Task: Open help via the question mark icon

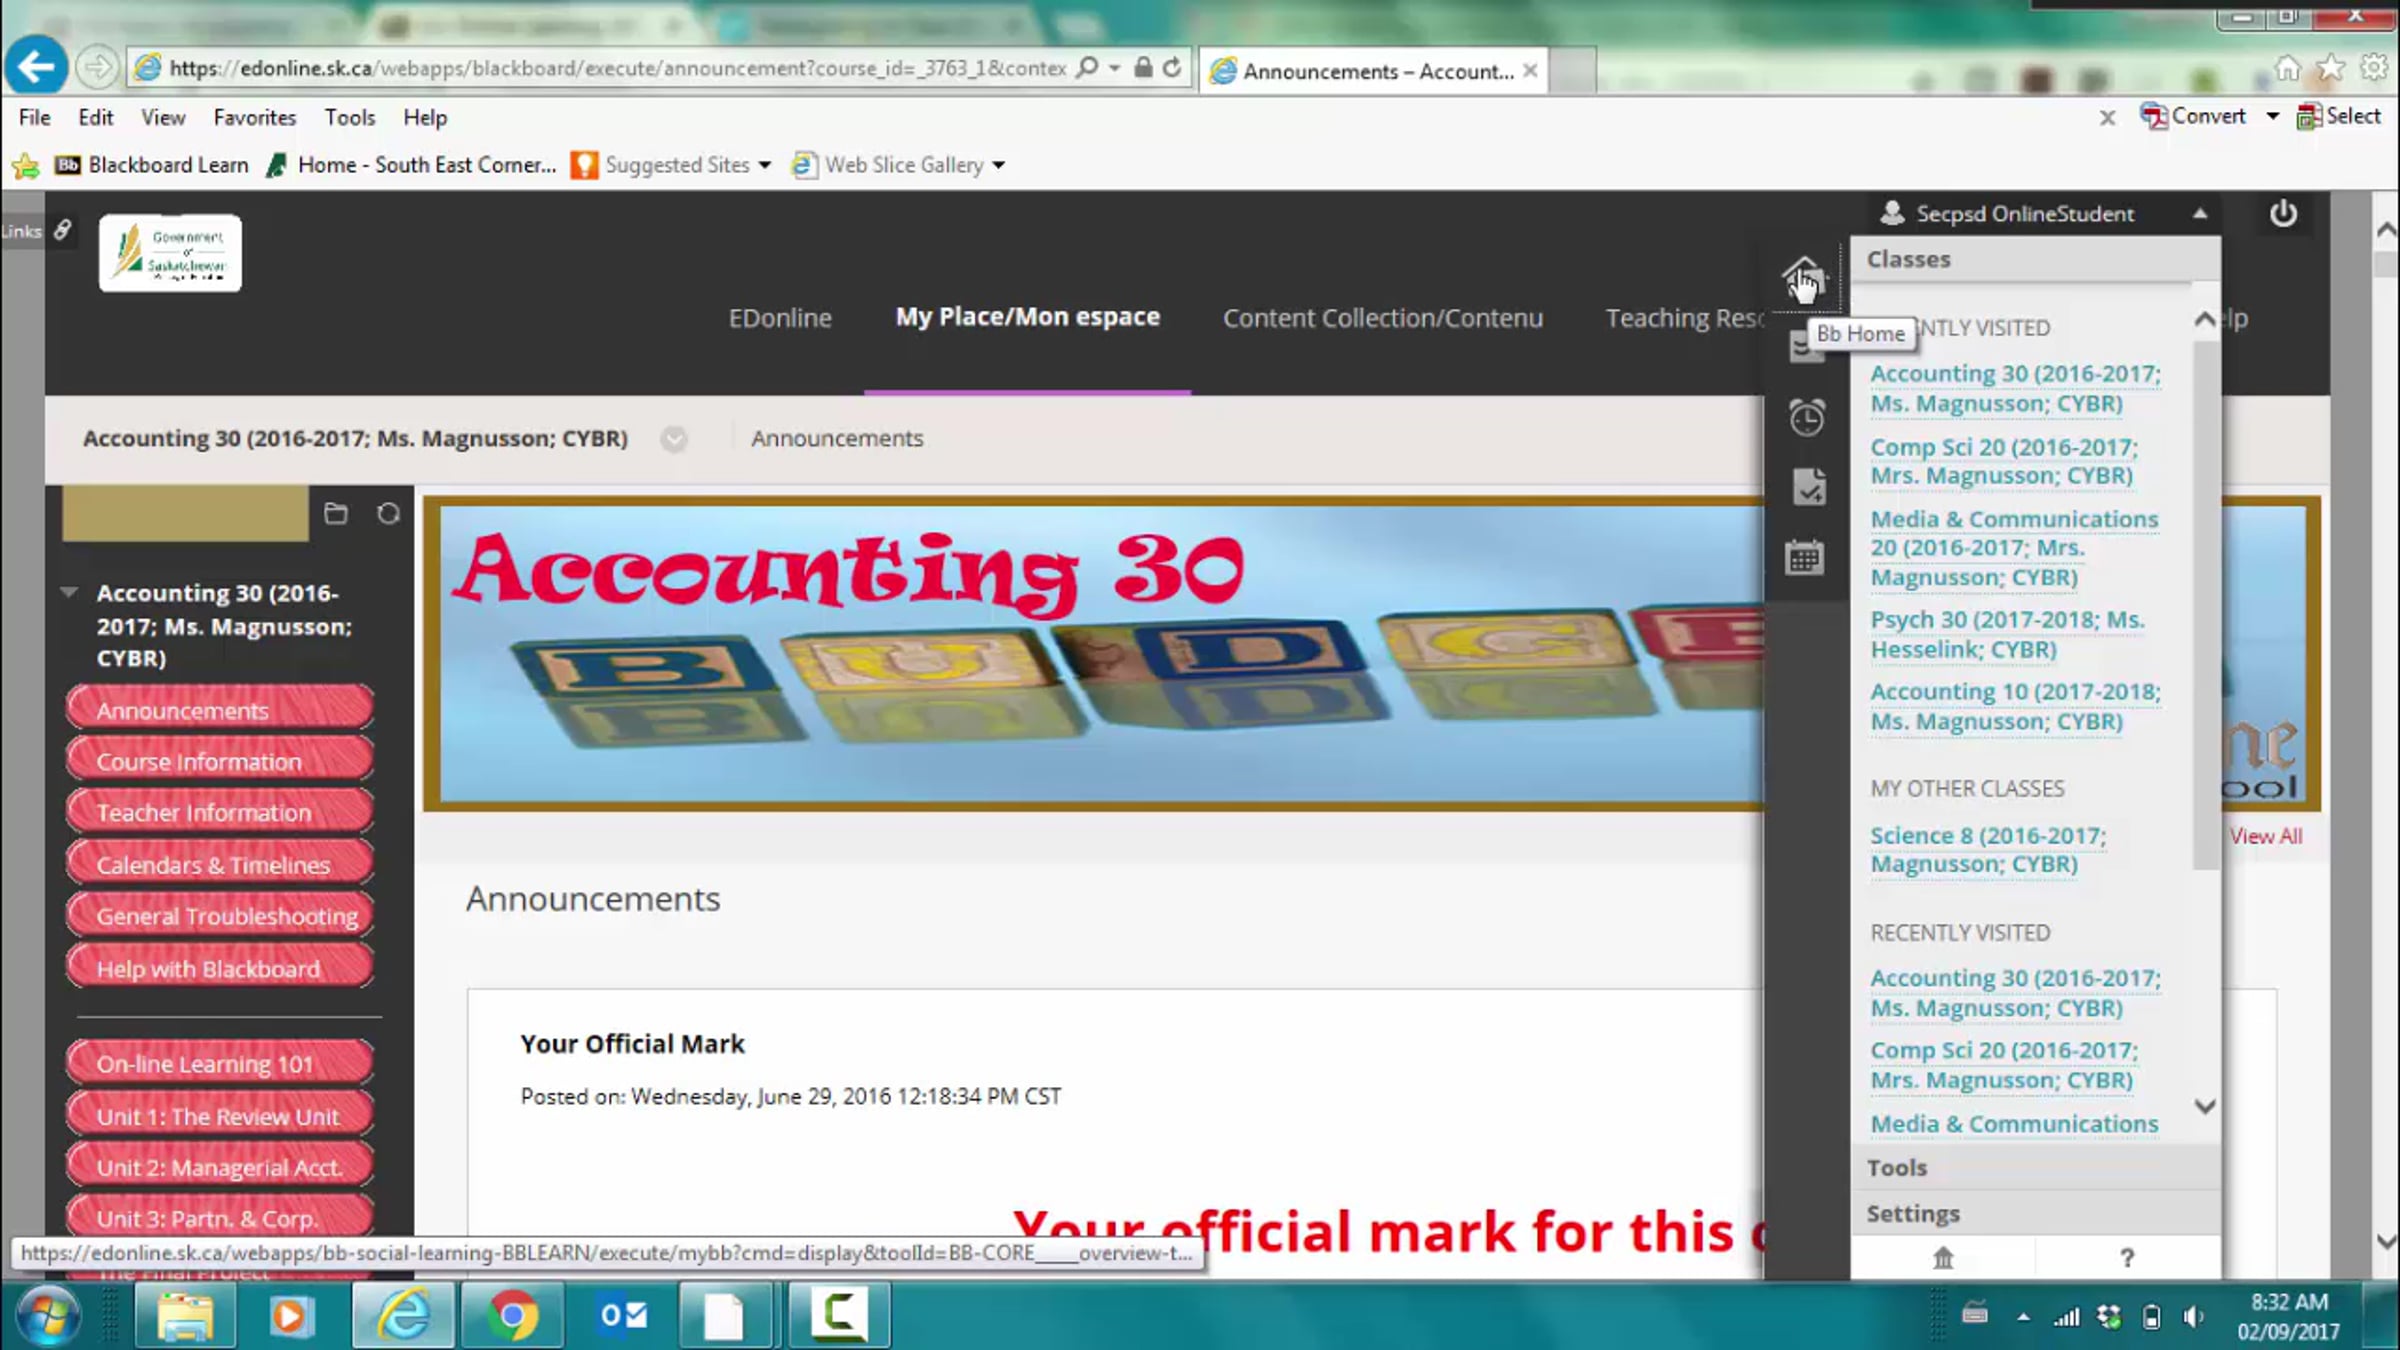Action: pyautogui.click(x=2127, y=1257)
